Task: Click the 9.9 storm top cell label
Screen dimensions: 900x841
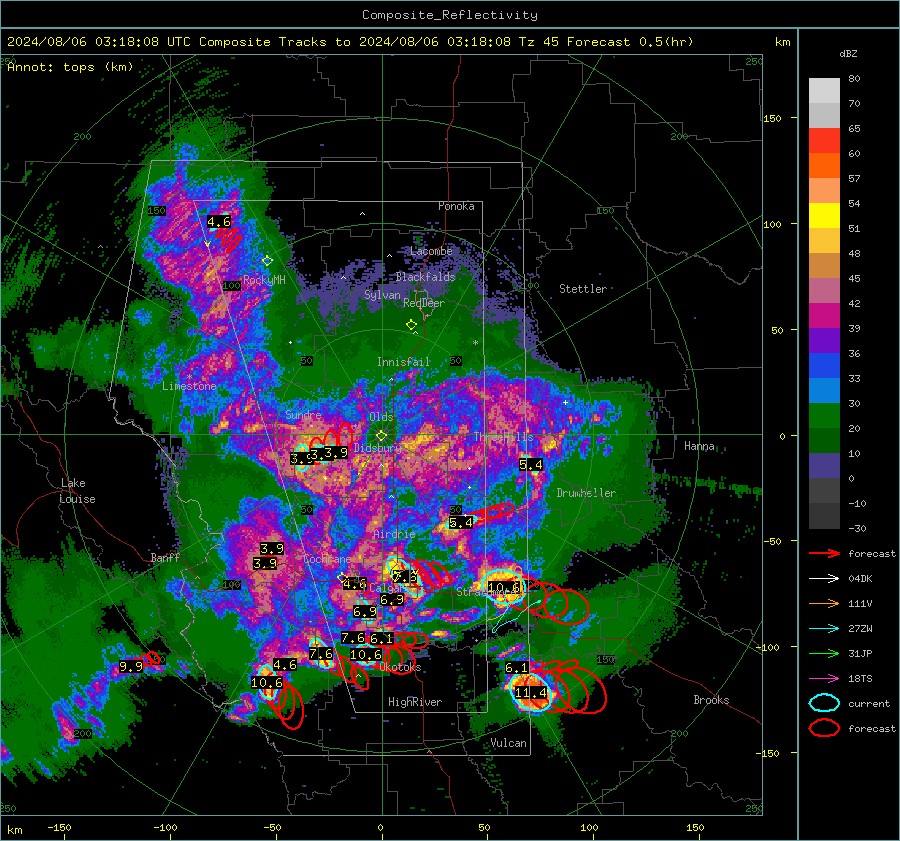Action: (131, 666)
